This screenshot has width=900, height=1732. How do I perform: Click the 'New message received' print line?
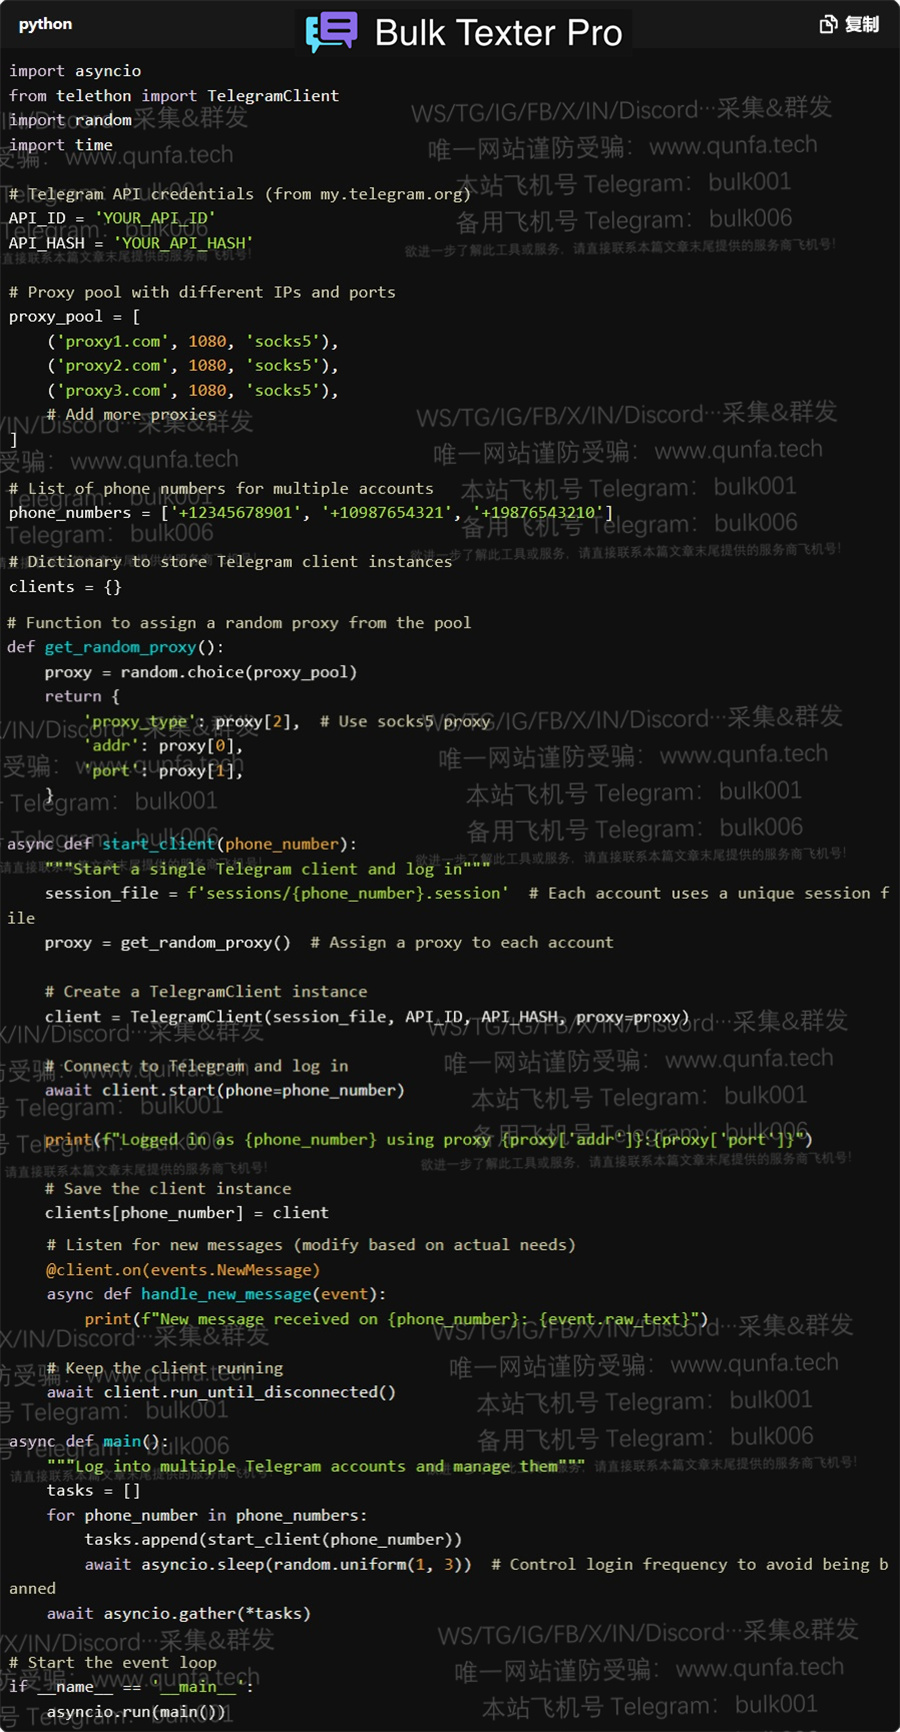397,1319
